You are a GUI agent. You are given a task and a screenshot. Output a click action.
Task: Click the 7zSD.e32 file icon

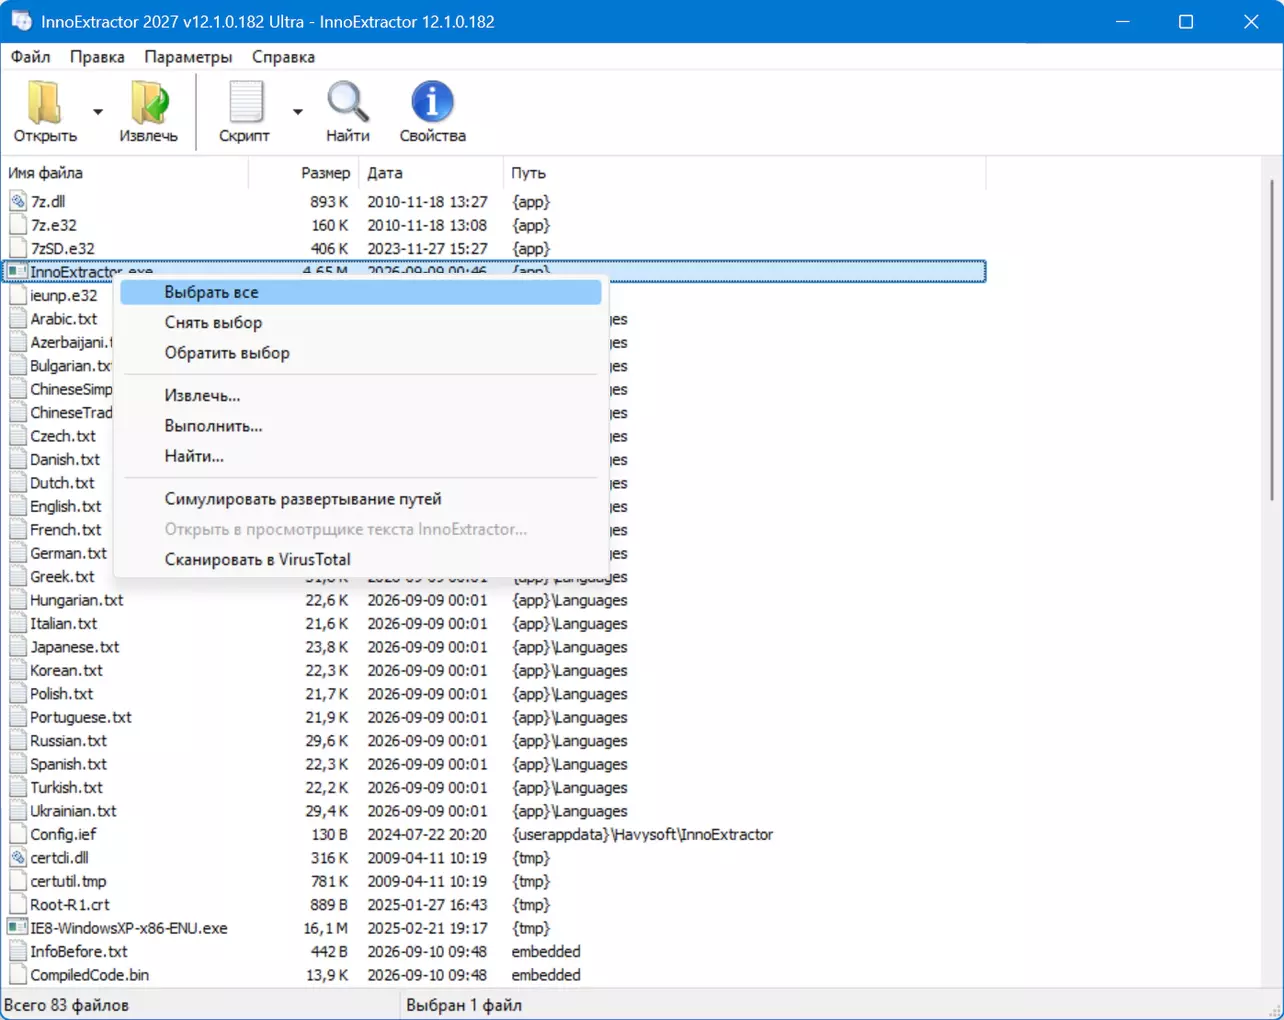point(18,248)
